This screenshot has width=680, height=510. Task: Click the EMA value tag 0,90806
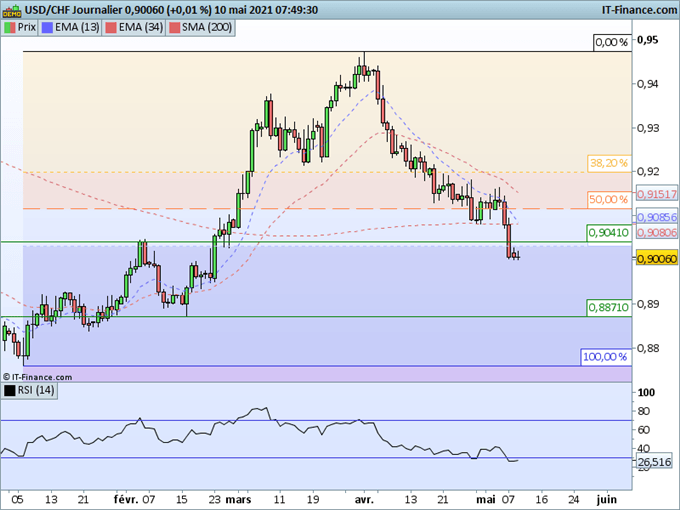click(657, 233)
